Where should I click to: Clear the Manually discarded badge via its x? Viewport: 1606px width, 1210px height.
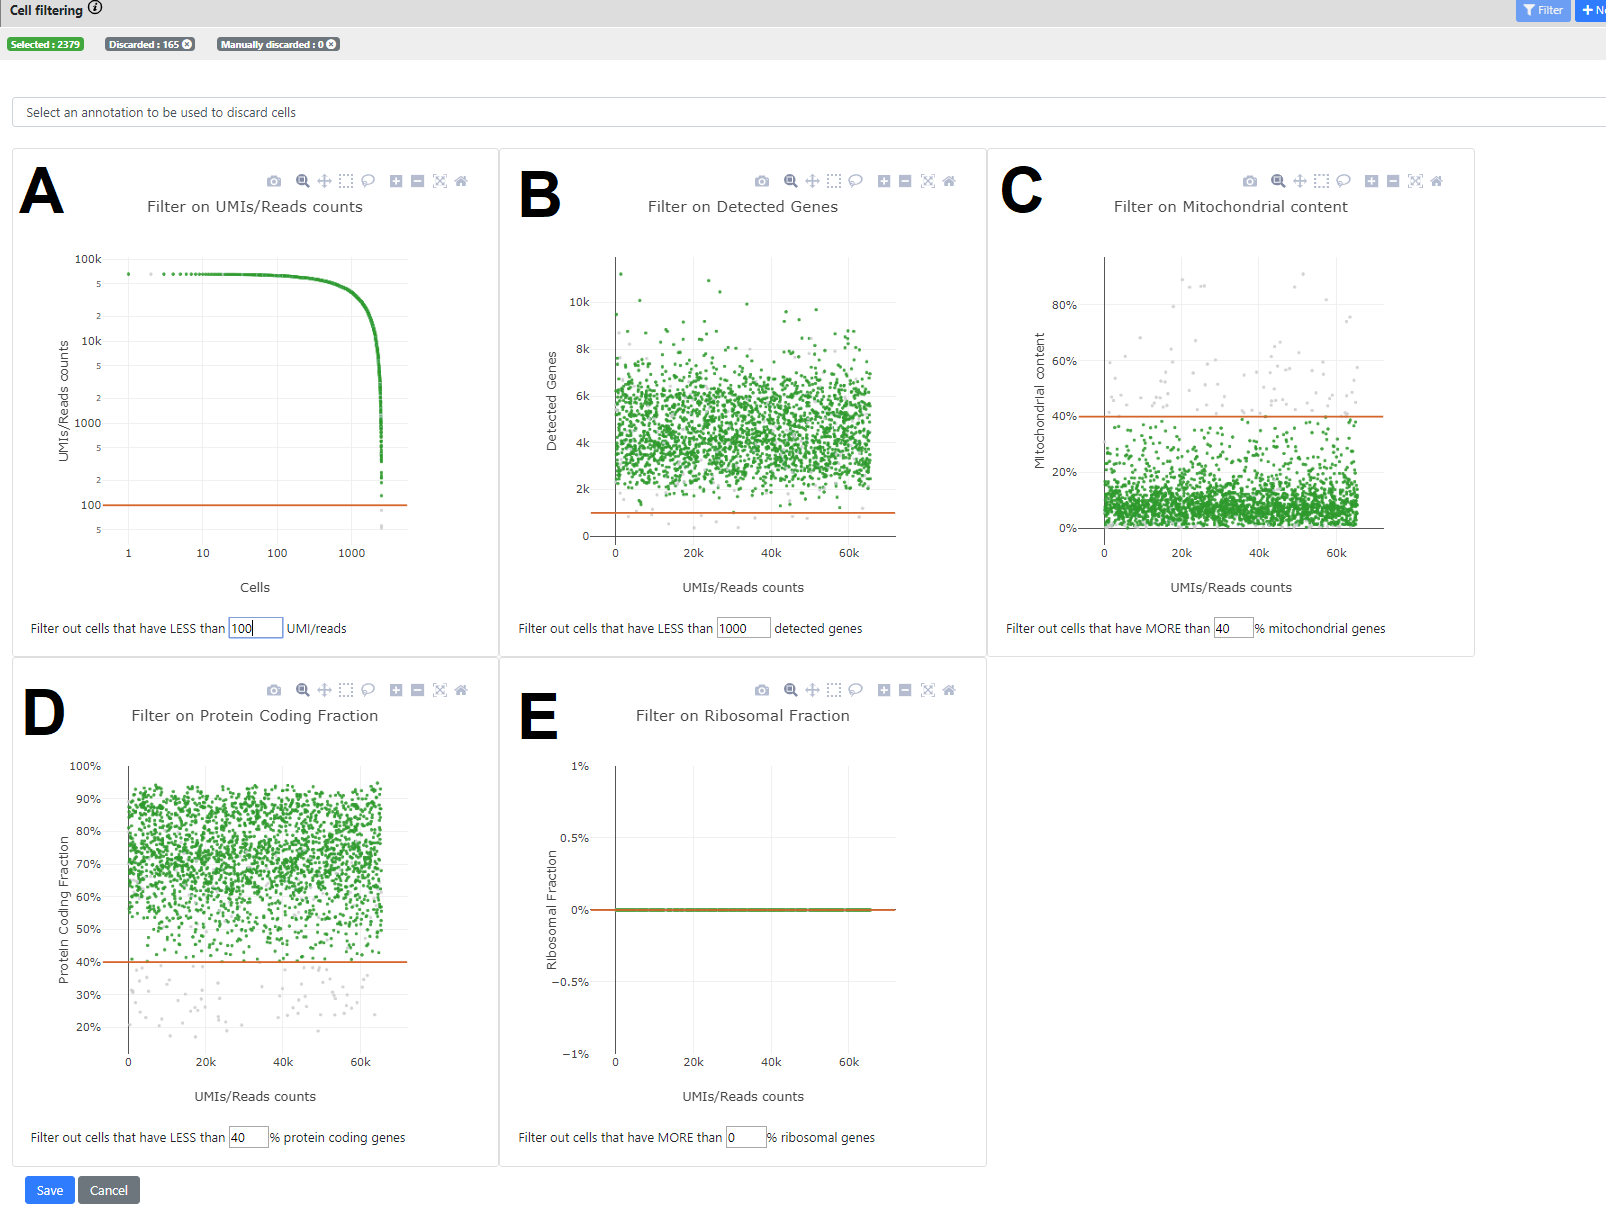[331, 44]
